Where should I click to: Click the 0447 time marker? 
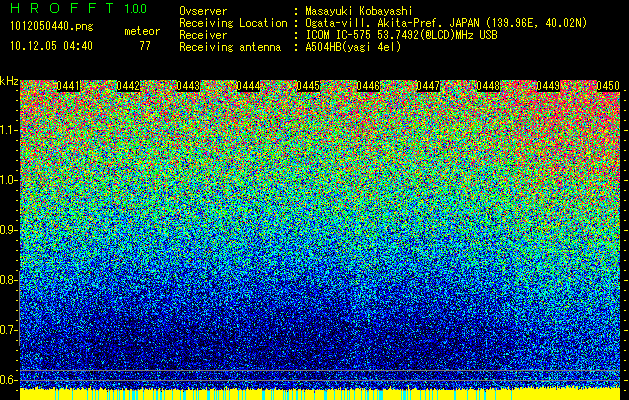click(x=428, y=86)
